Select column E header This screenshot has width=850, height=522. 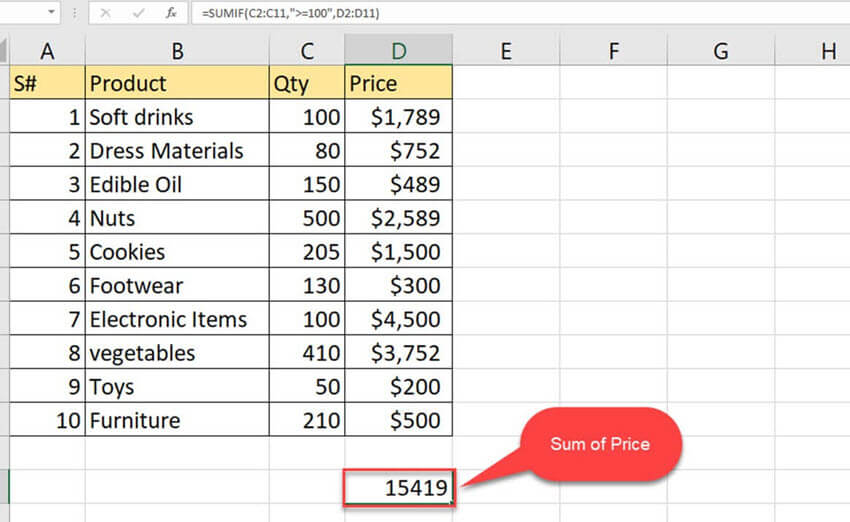tap(505, 50)
